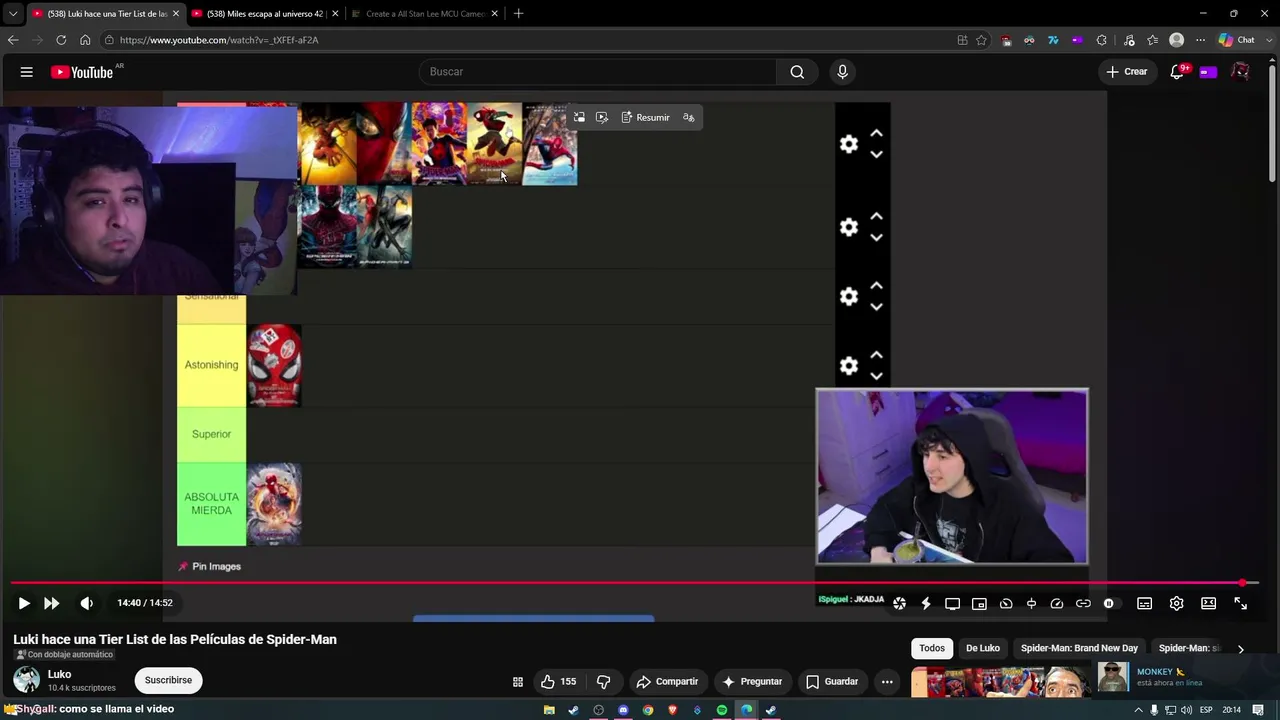The image size is (1280, 720).
Task: Open the Luko channel name link
Action: click(59, 675)
